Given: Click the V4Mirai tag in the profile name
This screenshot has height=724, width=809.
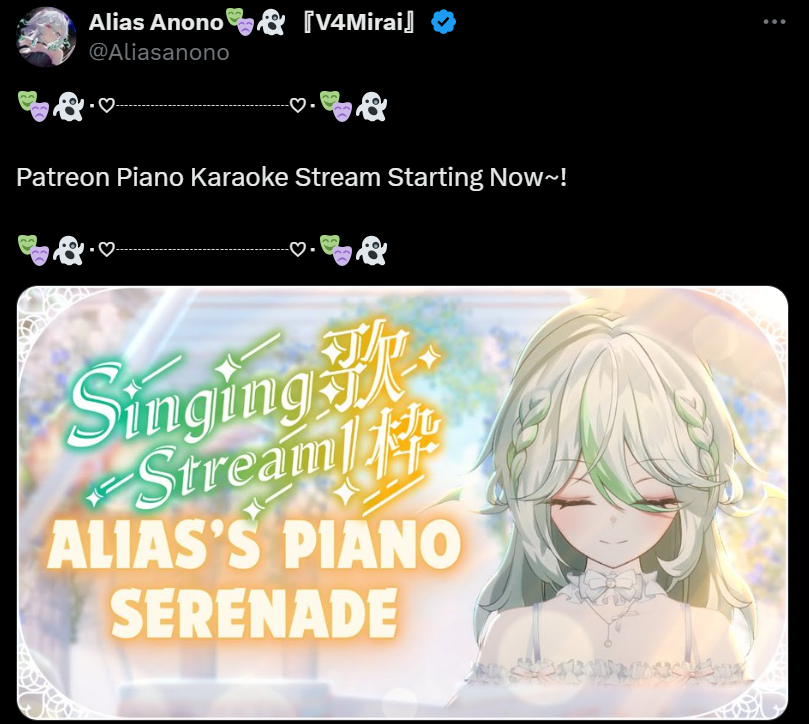Looking at the screenshot, I should tap(358, 22).
